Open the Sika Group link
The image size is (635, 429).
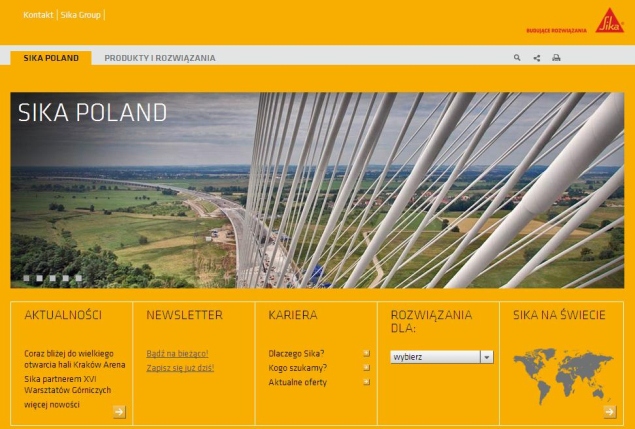click(81, 15)
